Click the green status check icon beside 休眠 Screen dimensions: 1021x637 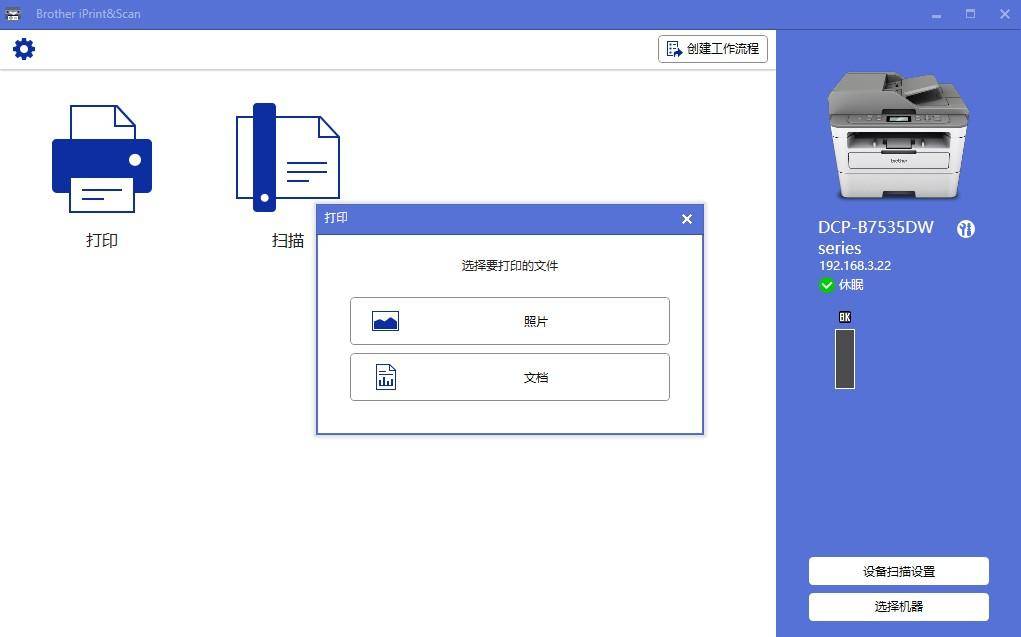[x=827, y=285]
